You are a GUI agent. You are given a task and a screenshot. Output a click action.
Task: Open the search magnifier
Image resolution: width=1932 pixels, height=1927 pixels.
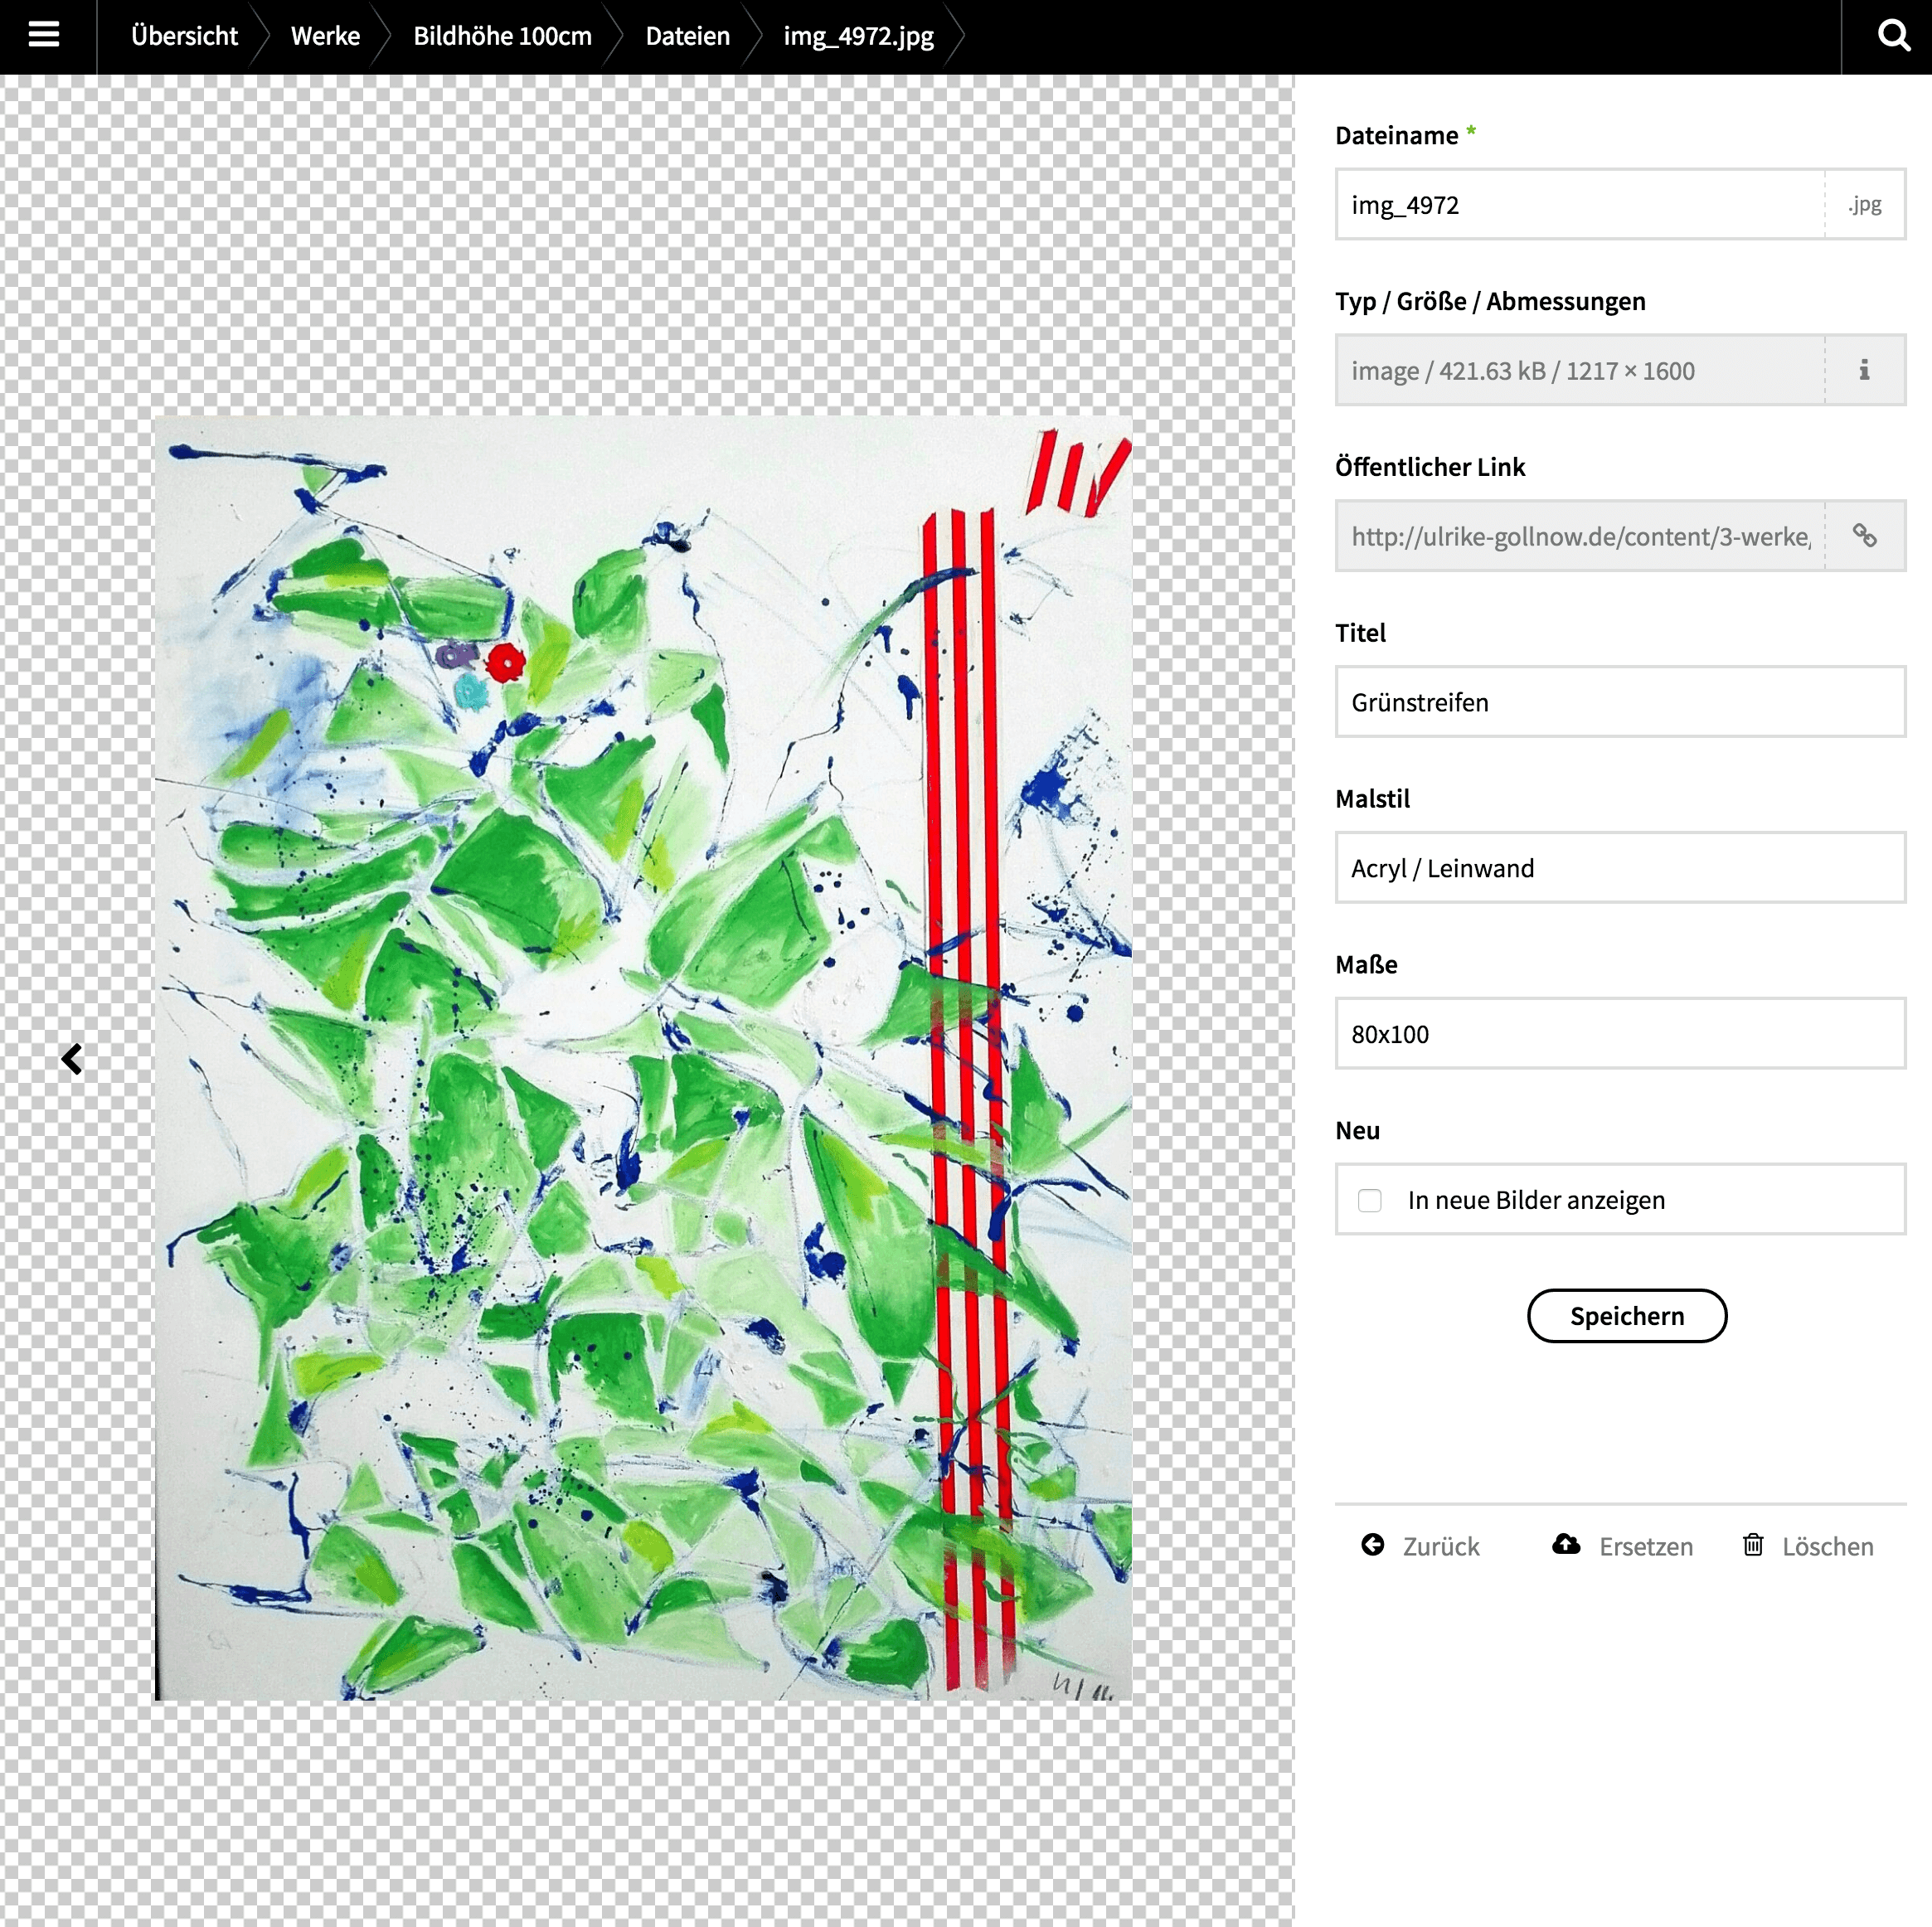tap(1893, 36)
